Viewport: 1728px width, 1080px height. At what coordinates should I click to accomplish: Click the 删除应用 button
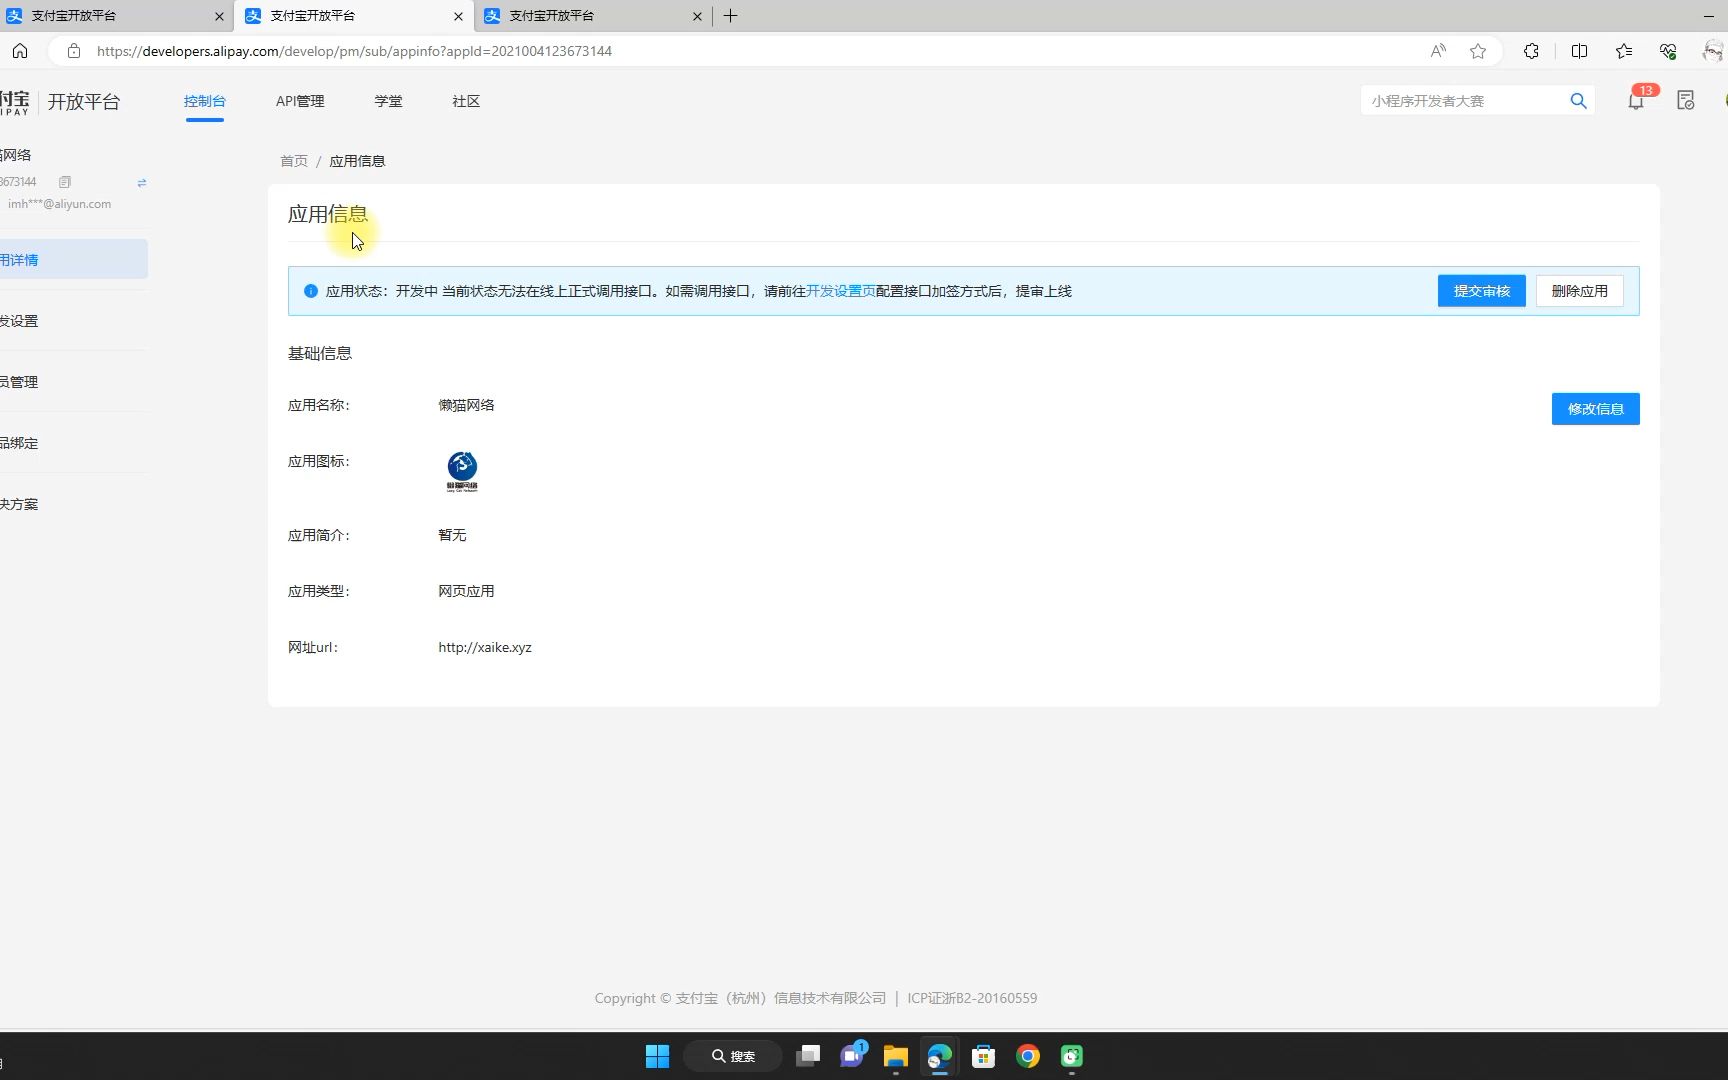1580,291
